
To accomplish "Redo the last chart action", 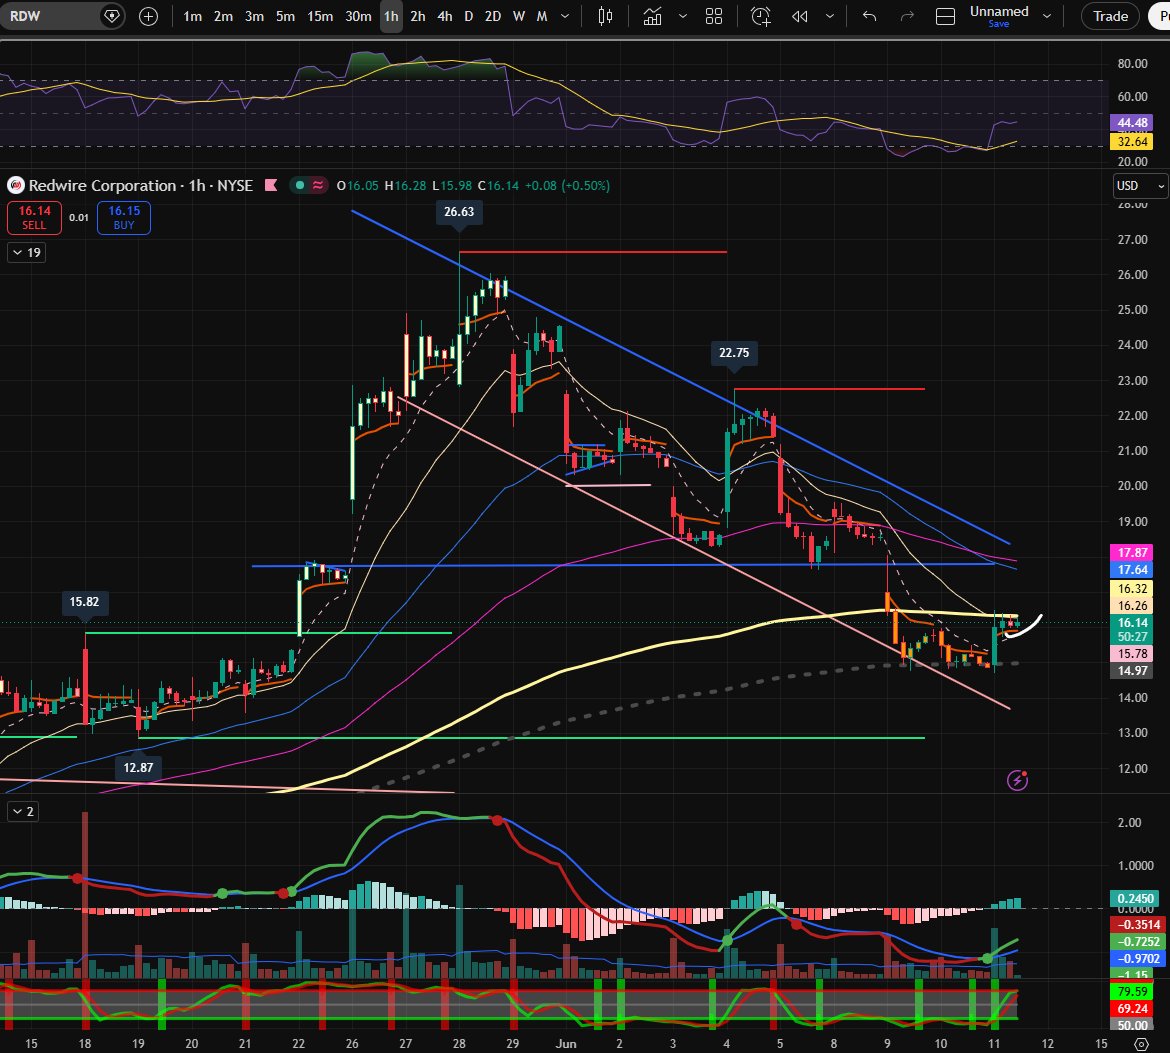I will click(x=907, y=16).
